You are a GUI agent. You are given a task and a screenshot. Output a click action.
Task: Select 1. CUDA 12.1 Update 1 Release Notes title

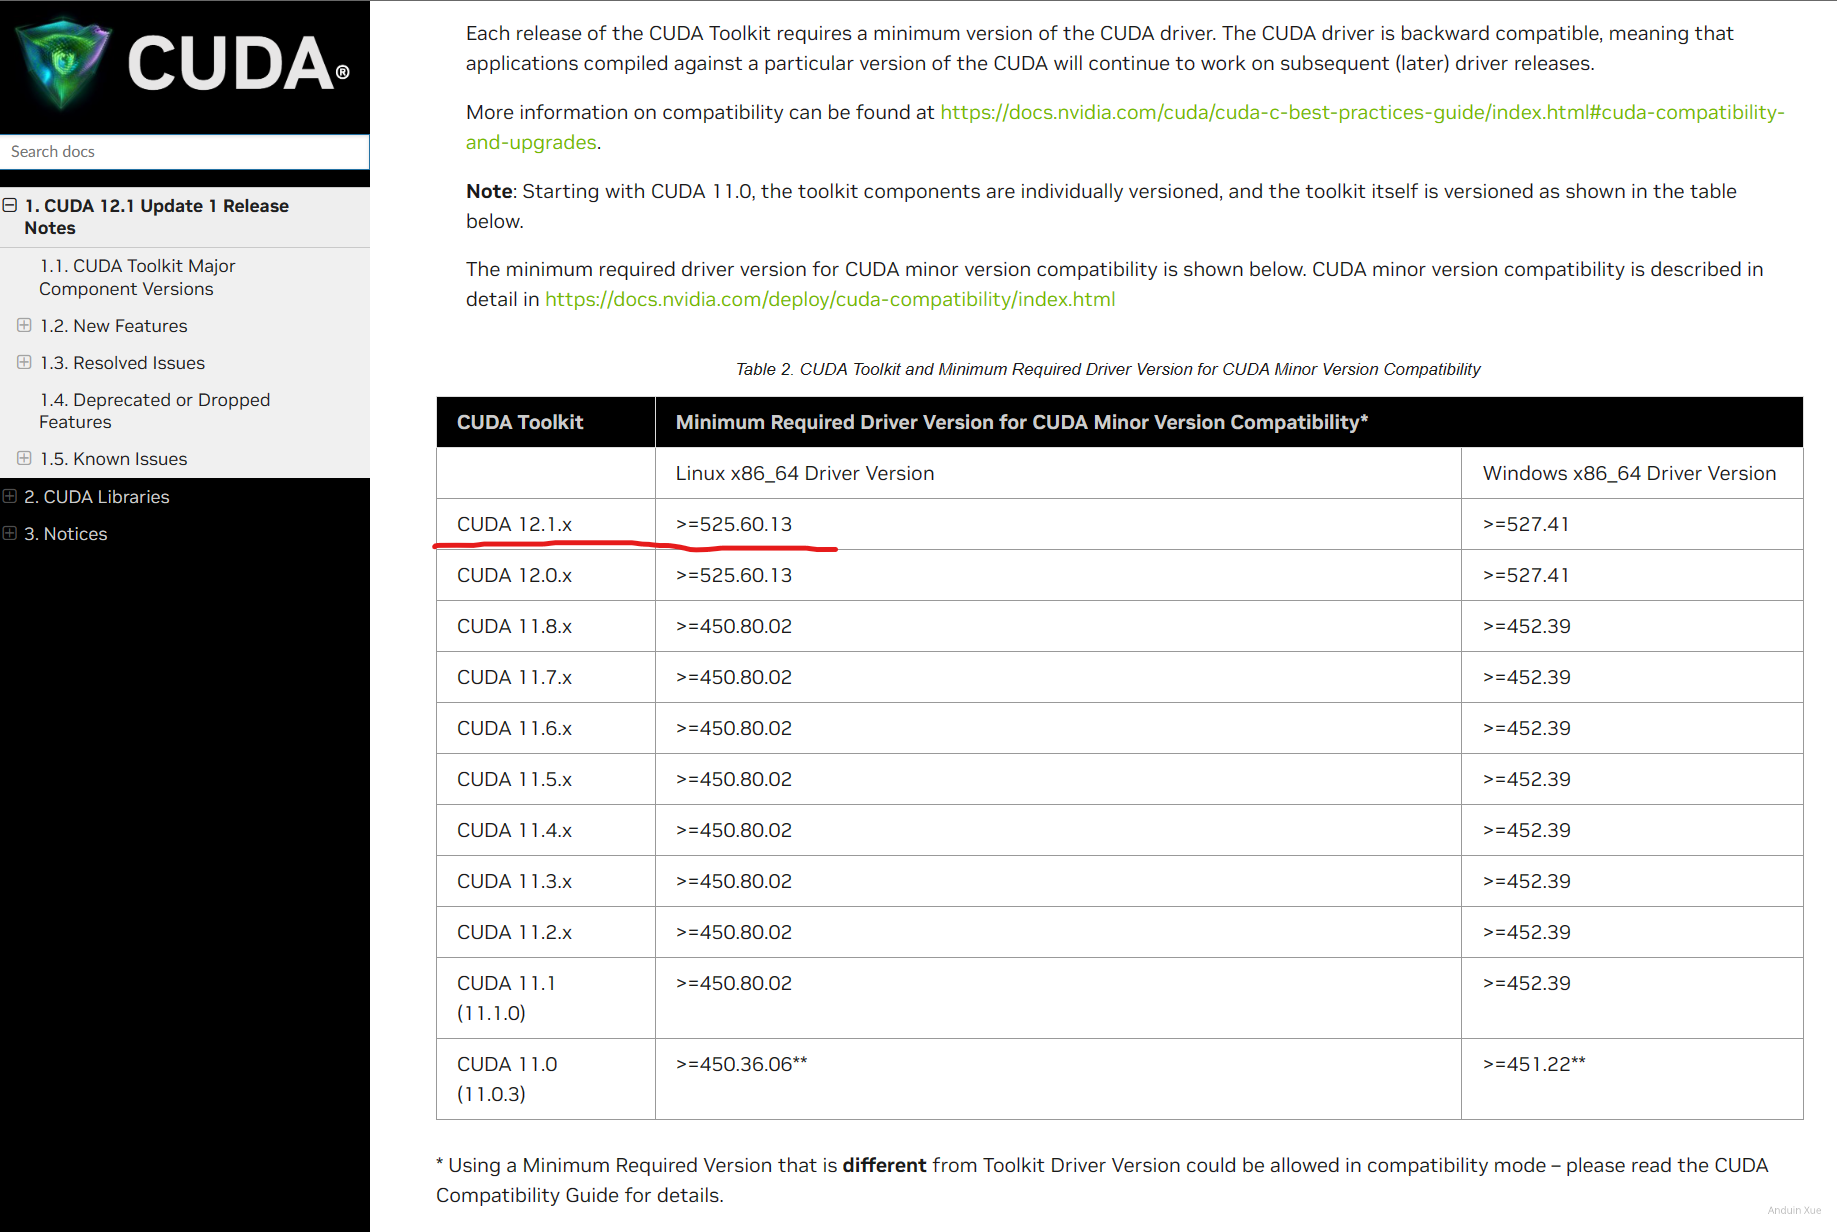[156, 217]
